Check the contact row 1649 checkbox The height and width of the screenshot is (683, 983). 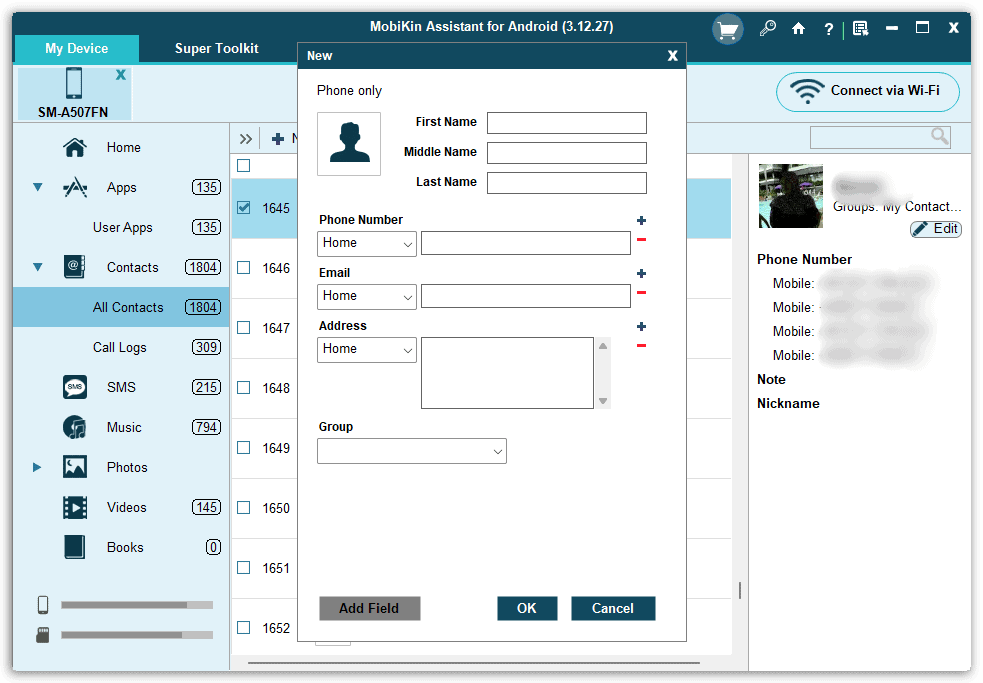click(244, 448)
